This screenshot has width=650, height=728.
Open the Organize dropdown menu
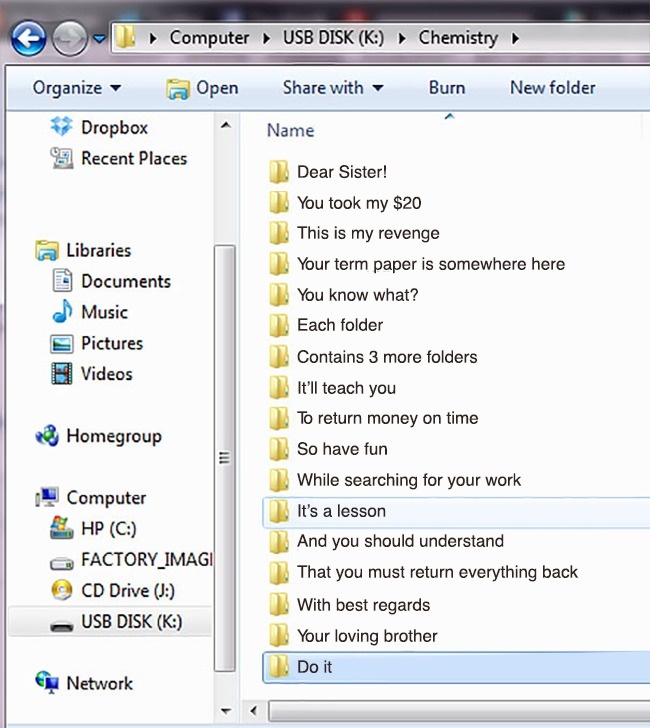point(76,88)
